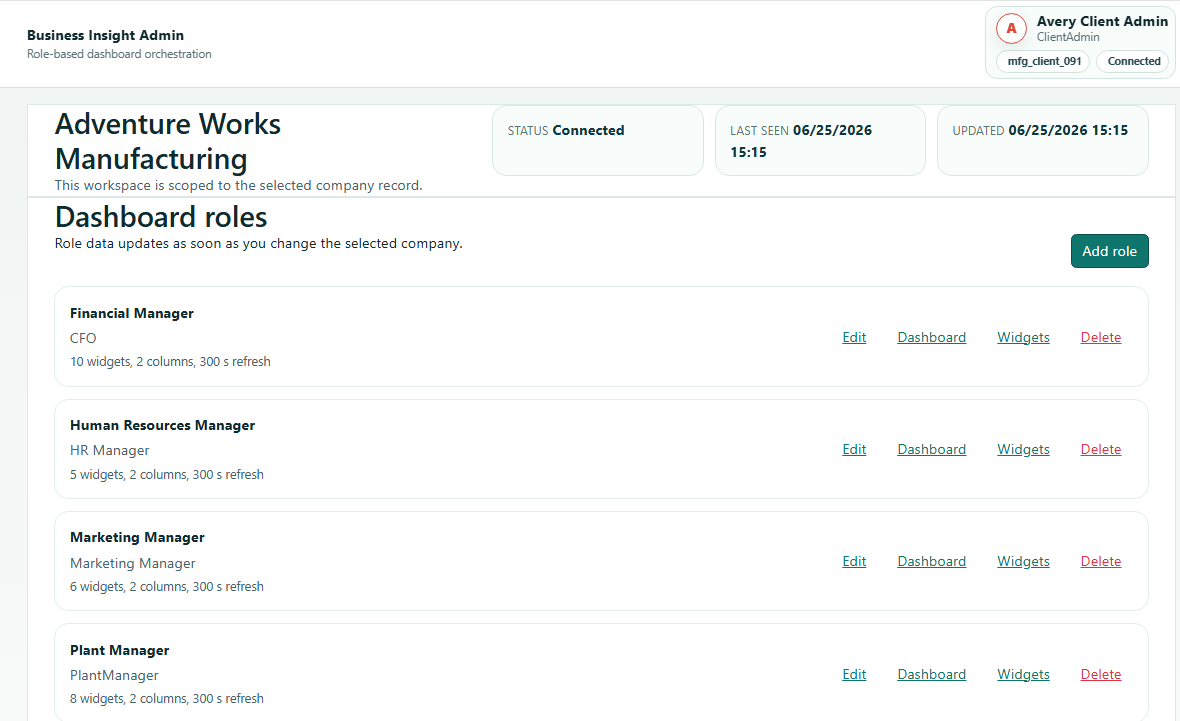Delete the Human Resources Manager role

point(1100,449)
